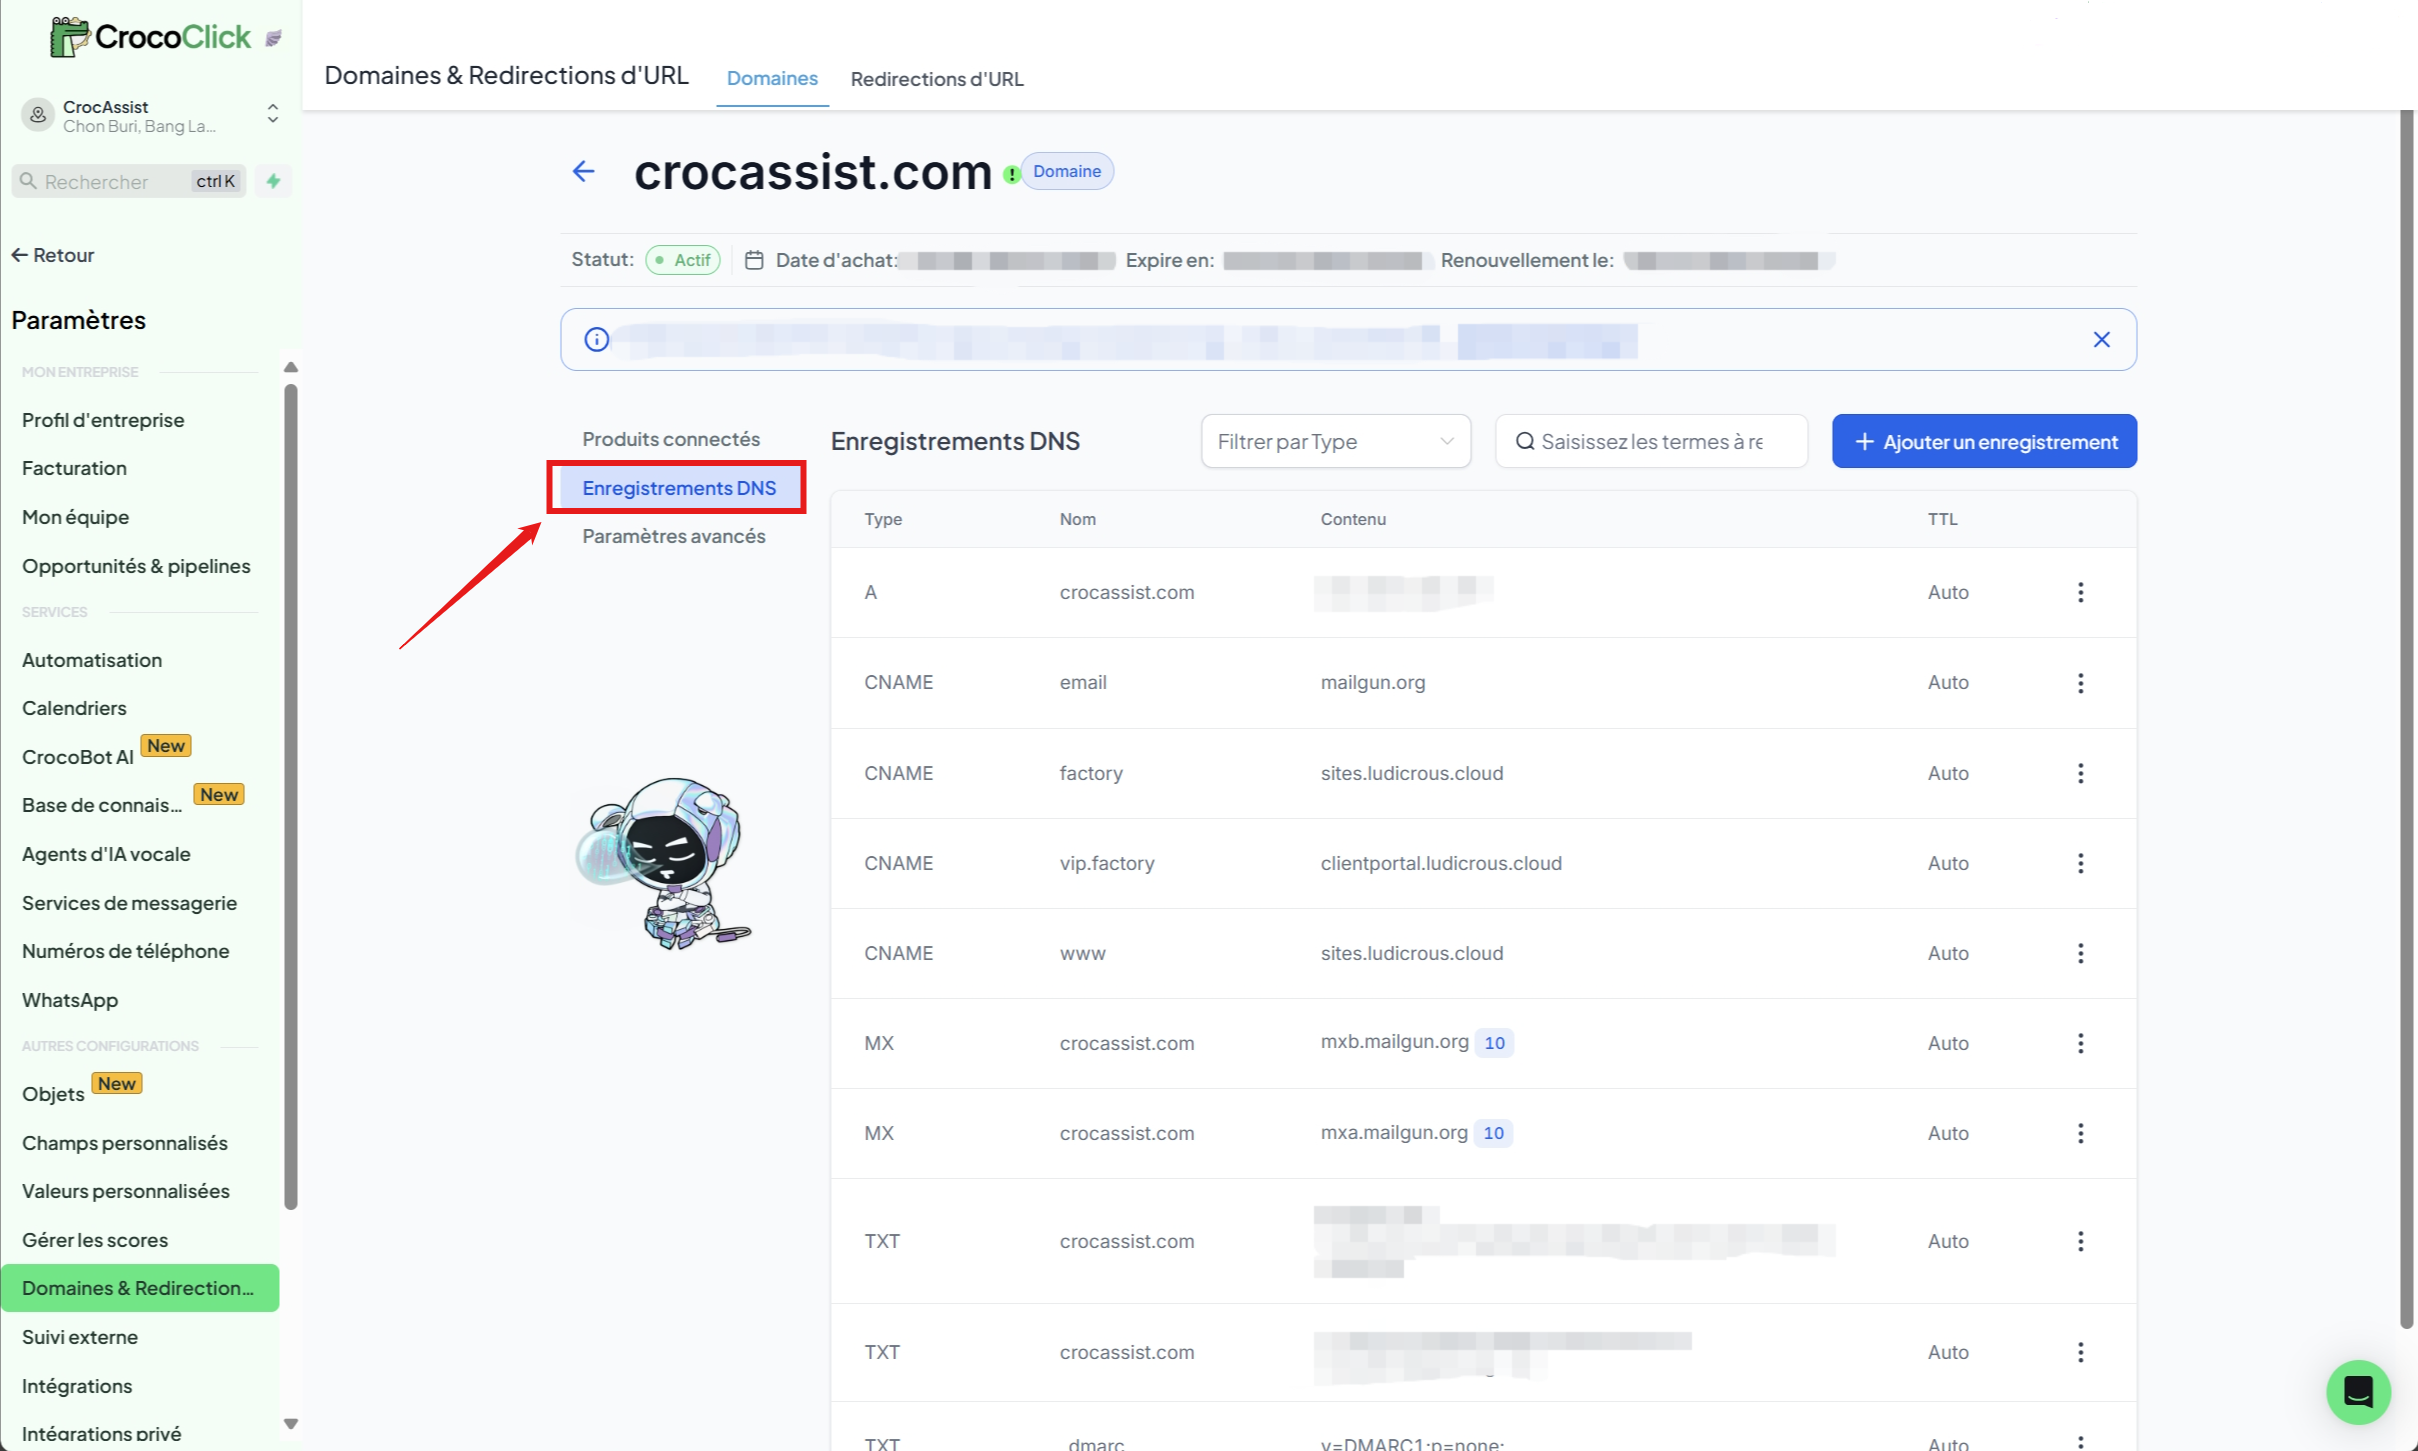
Task: Open Automatisation settings
Action: pyautogui.click(x=92, y=660)
